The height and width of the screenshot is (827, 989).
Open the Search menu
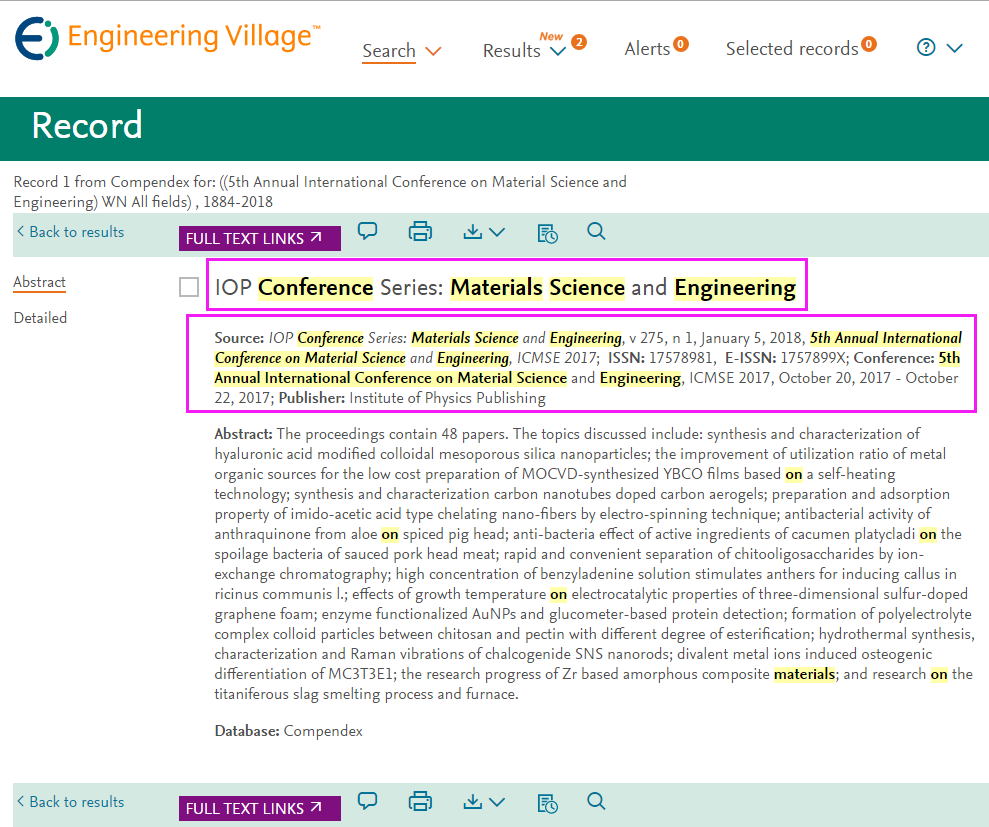389,50
